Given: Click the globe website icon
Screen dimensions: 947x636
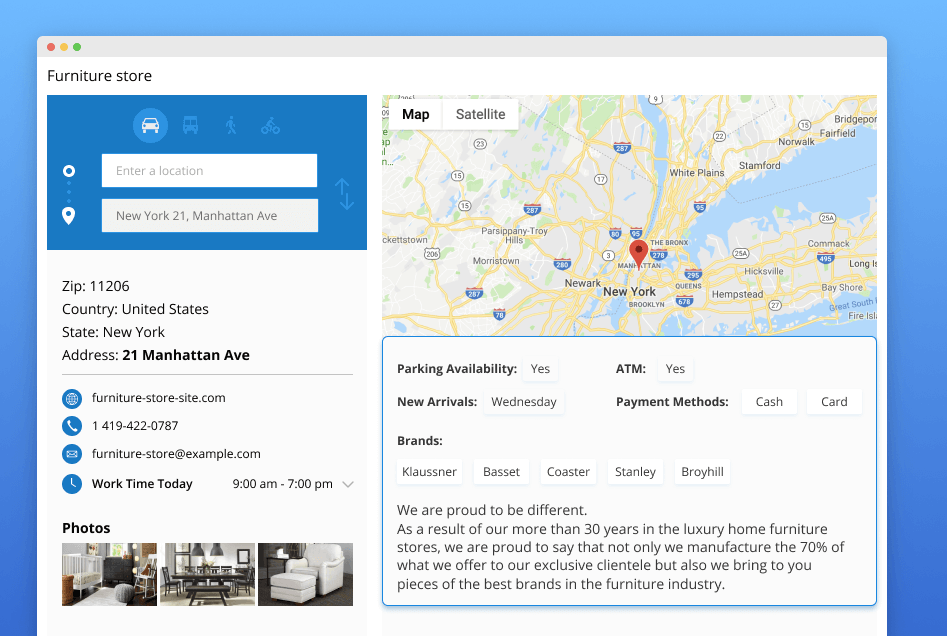Looking at the screenshot, I should 72,398.
